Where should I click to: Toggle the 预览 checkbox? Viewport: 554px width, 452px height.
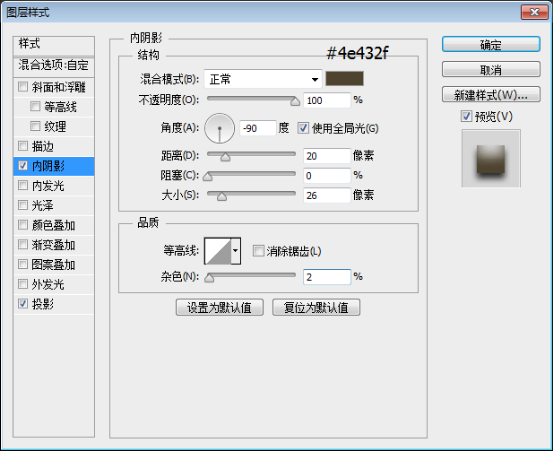[x=466, y=116]
